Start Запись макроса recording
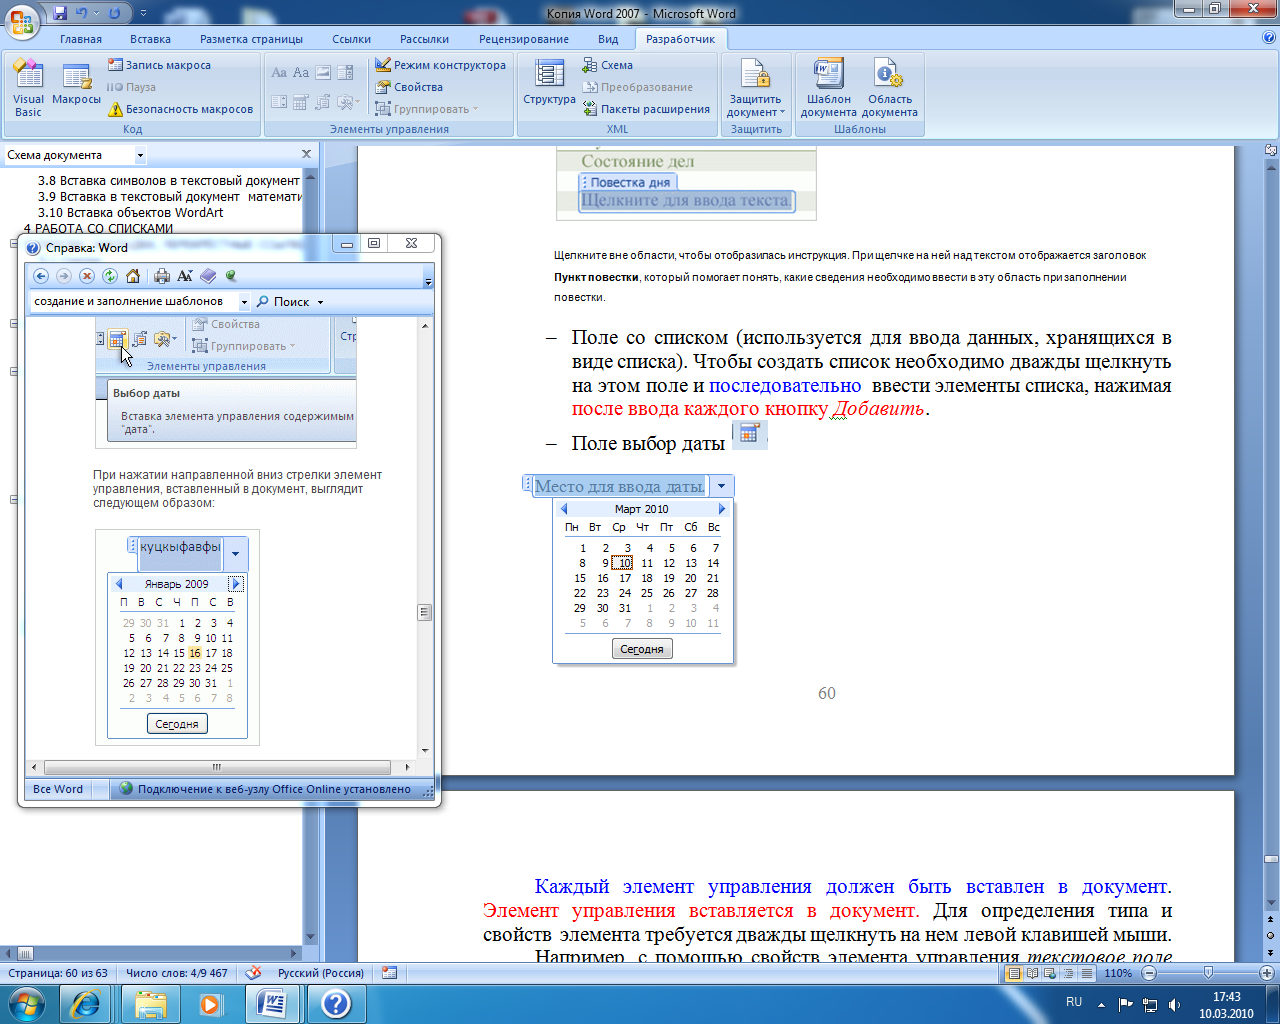The width and height of the screenshot is (1280, 1024). [x=159, y=65]
